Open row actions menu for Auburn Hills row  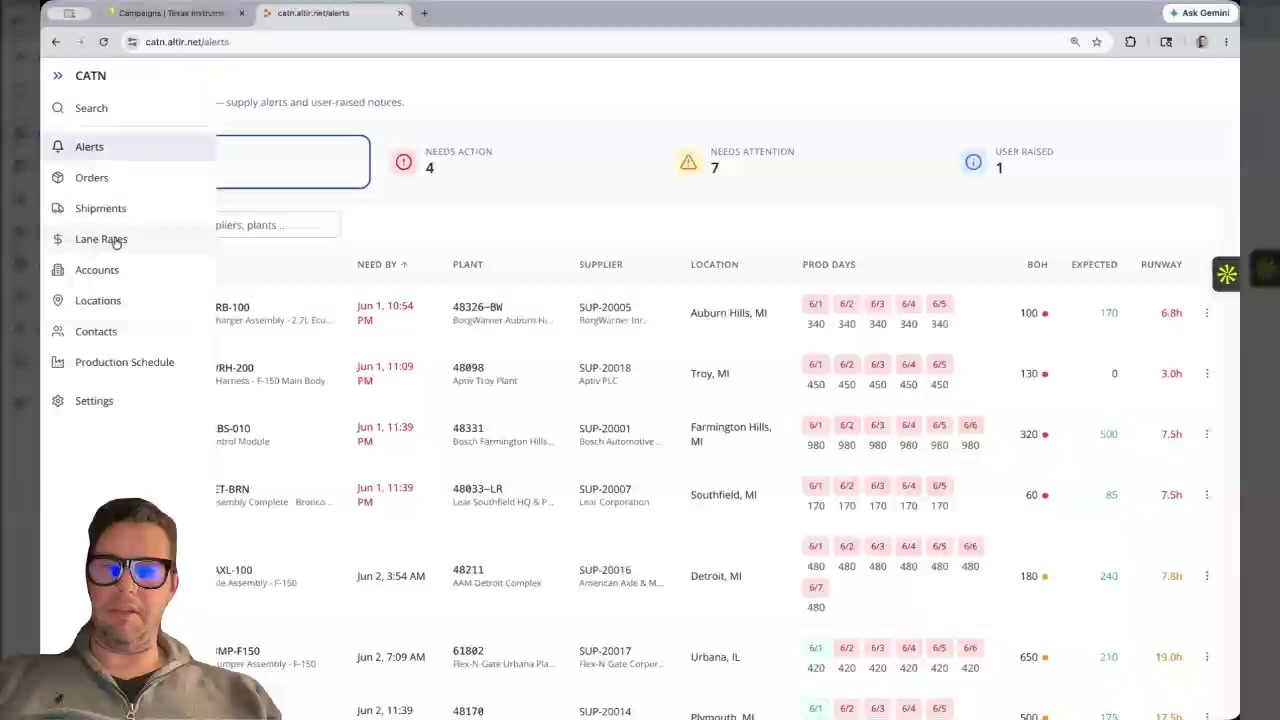pos(1206,313)
